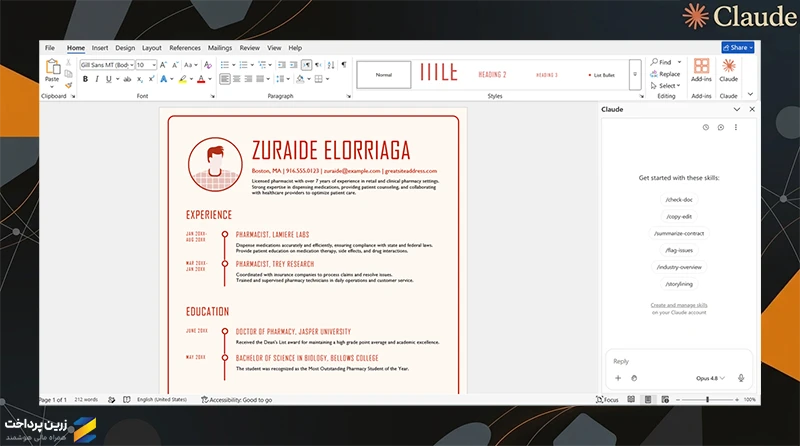This screenshot has width=800, height=446.
Task: Toggle Show/Hide paragraph marks
Action: click(344, 65)
